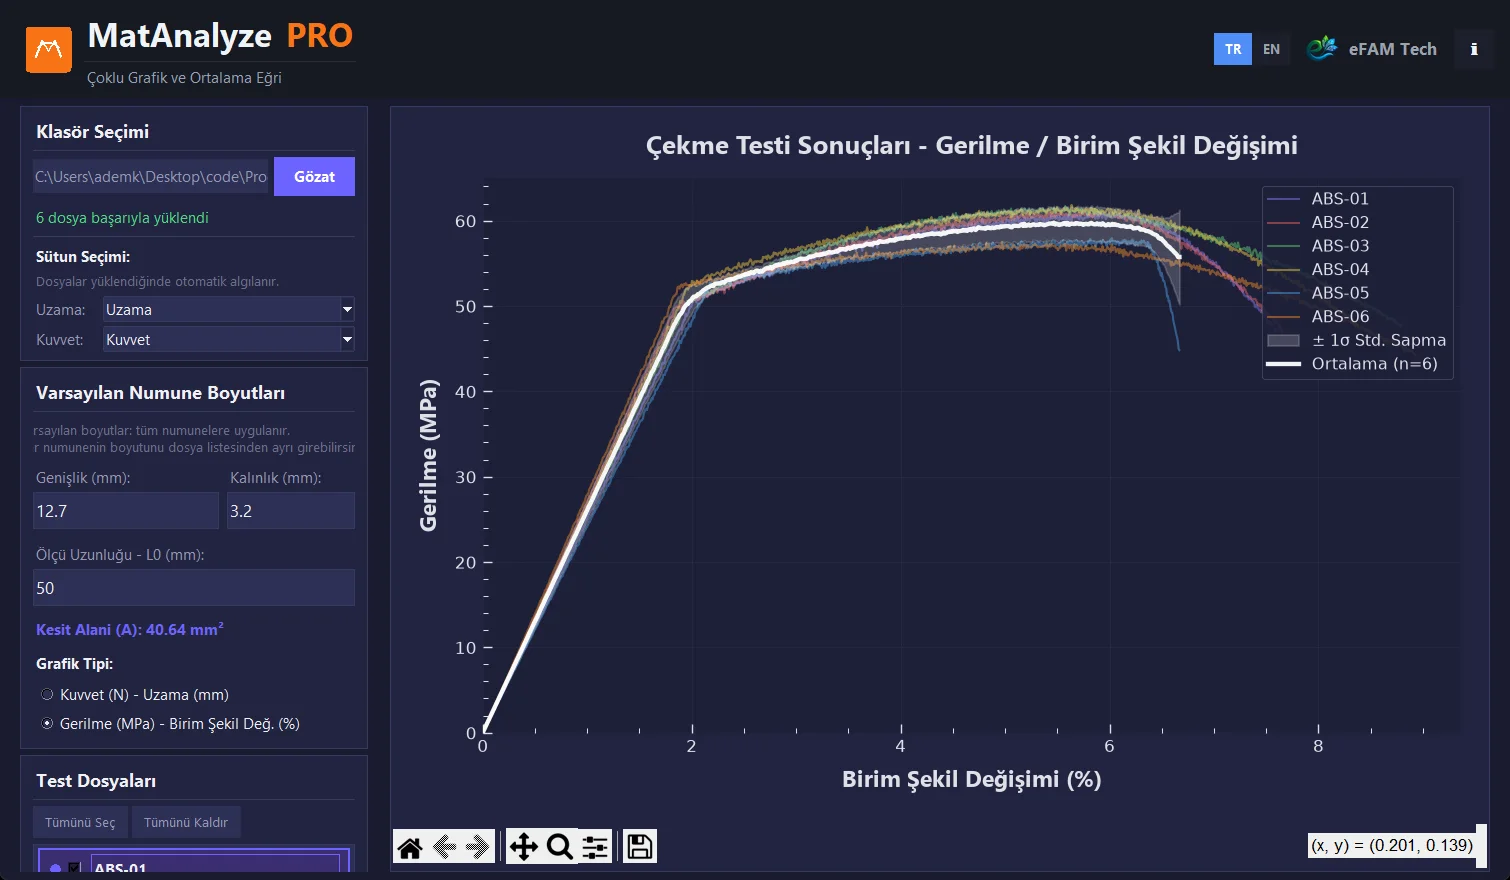The height and width of the screenshot is (880, 1510).
Task: Click the plot title 'Çekme Testi Sonuçları'
Action: click(x=972, y=145)
